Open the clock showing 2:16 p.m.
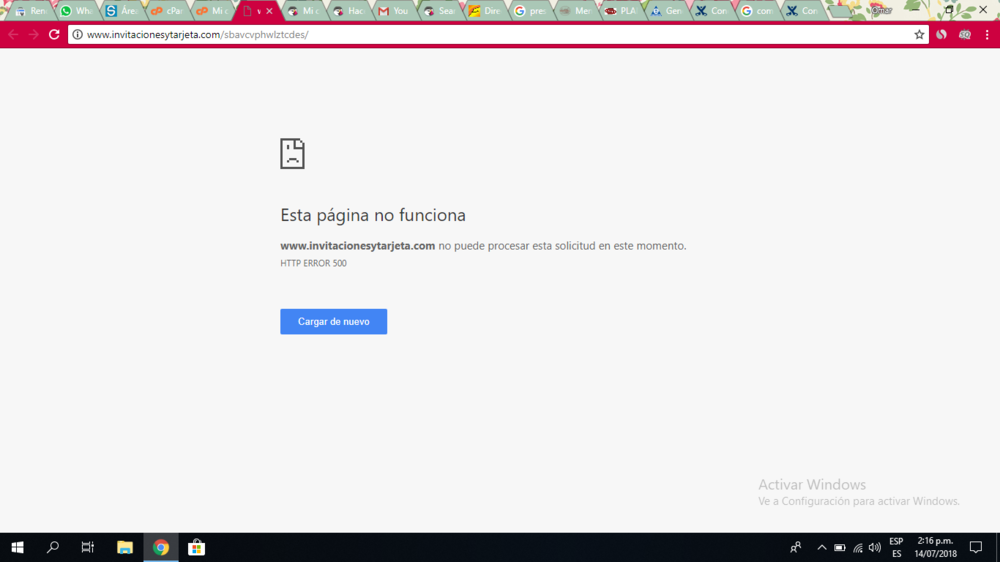Image resolution: width=1000 pixels, height=562 pixels. [936, 547]
